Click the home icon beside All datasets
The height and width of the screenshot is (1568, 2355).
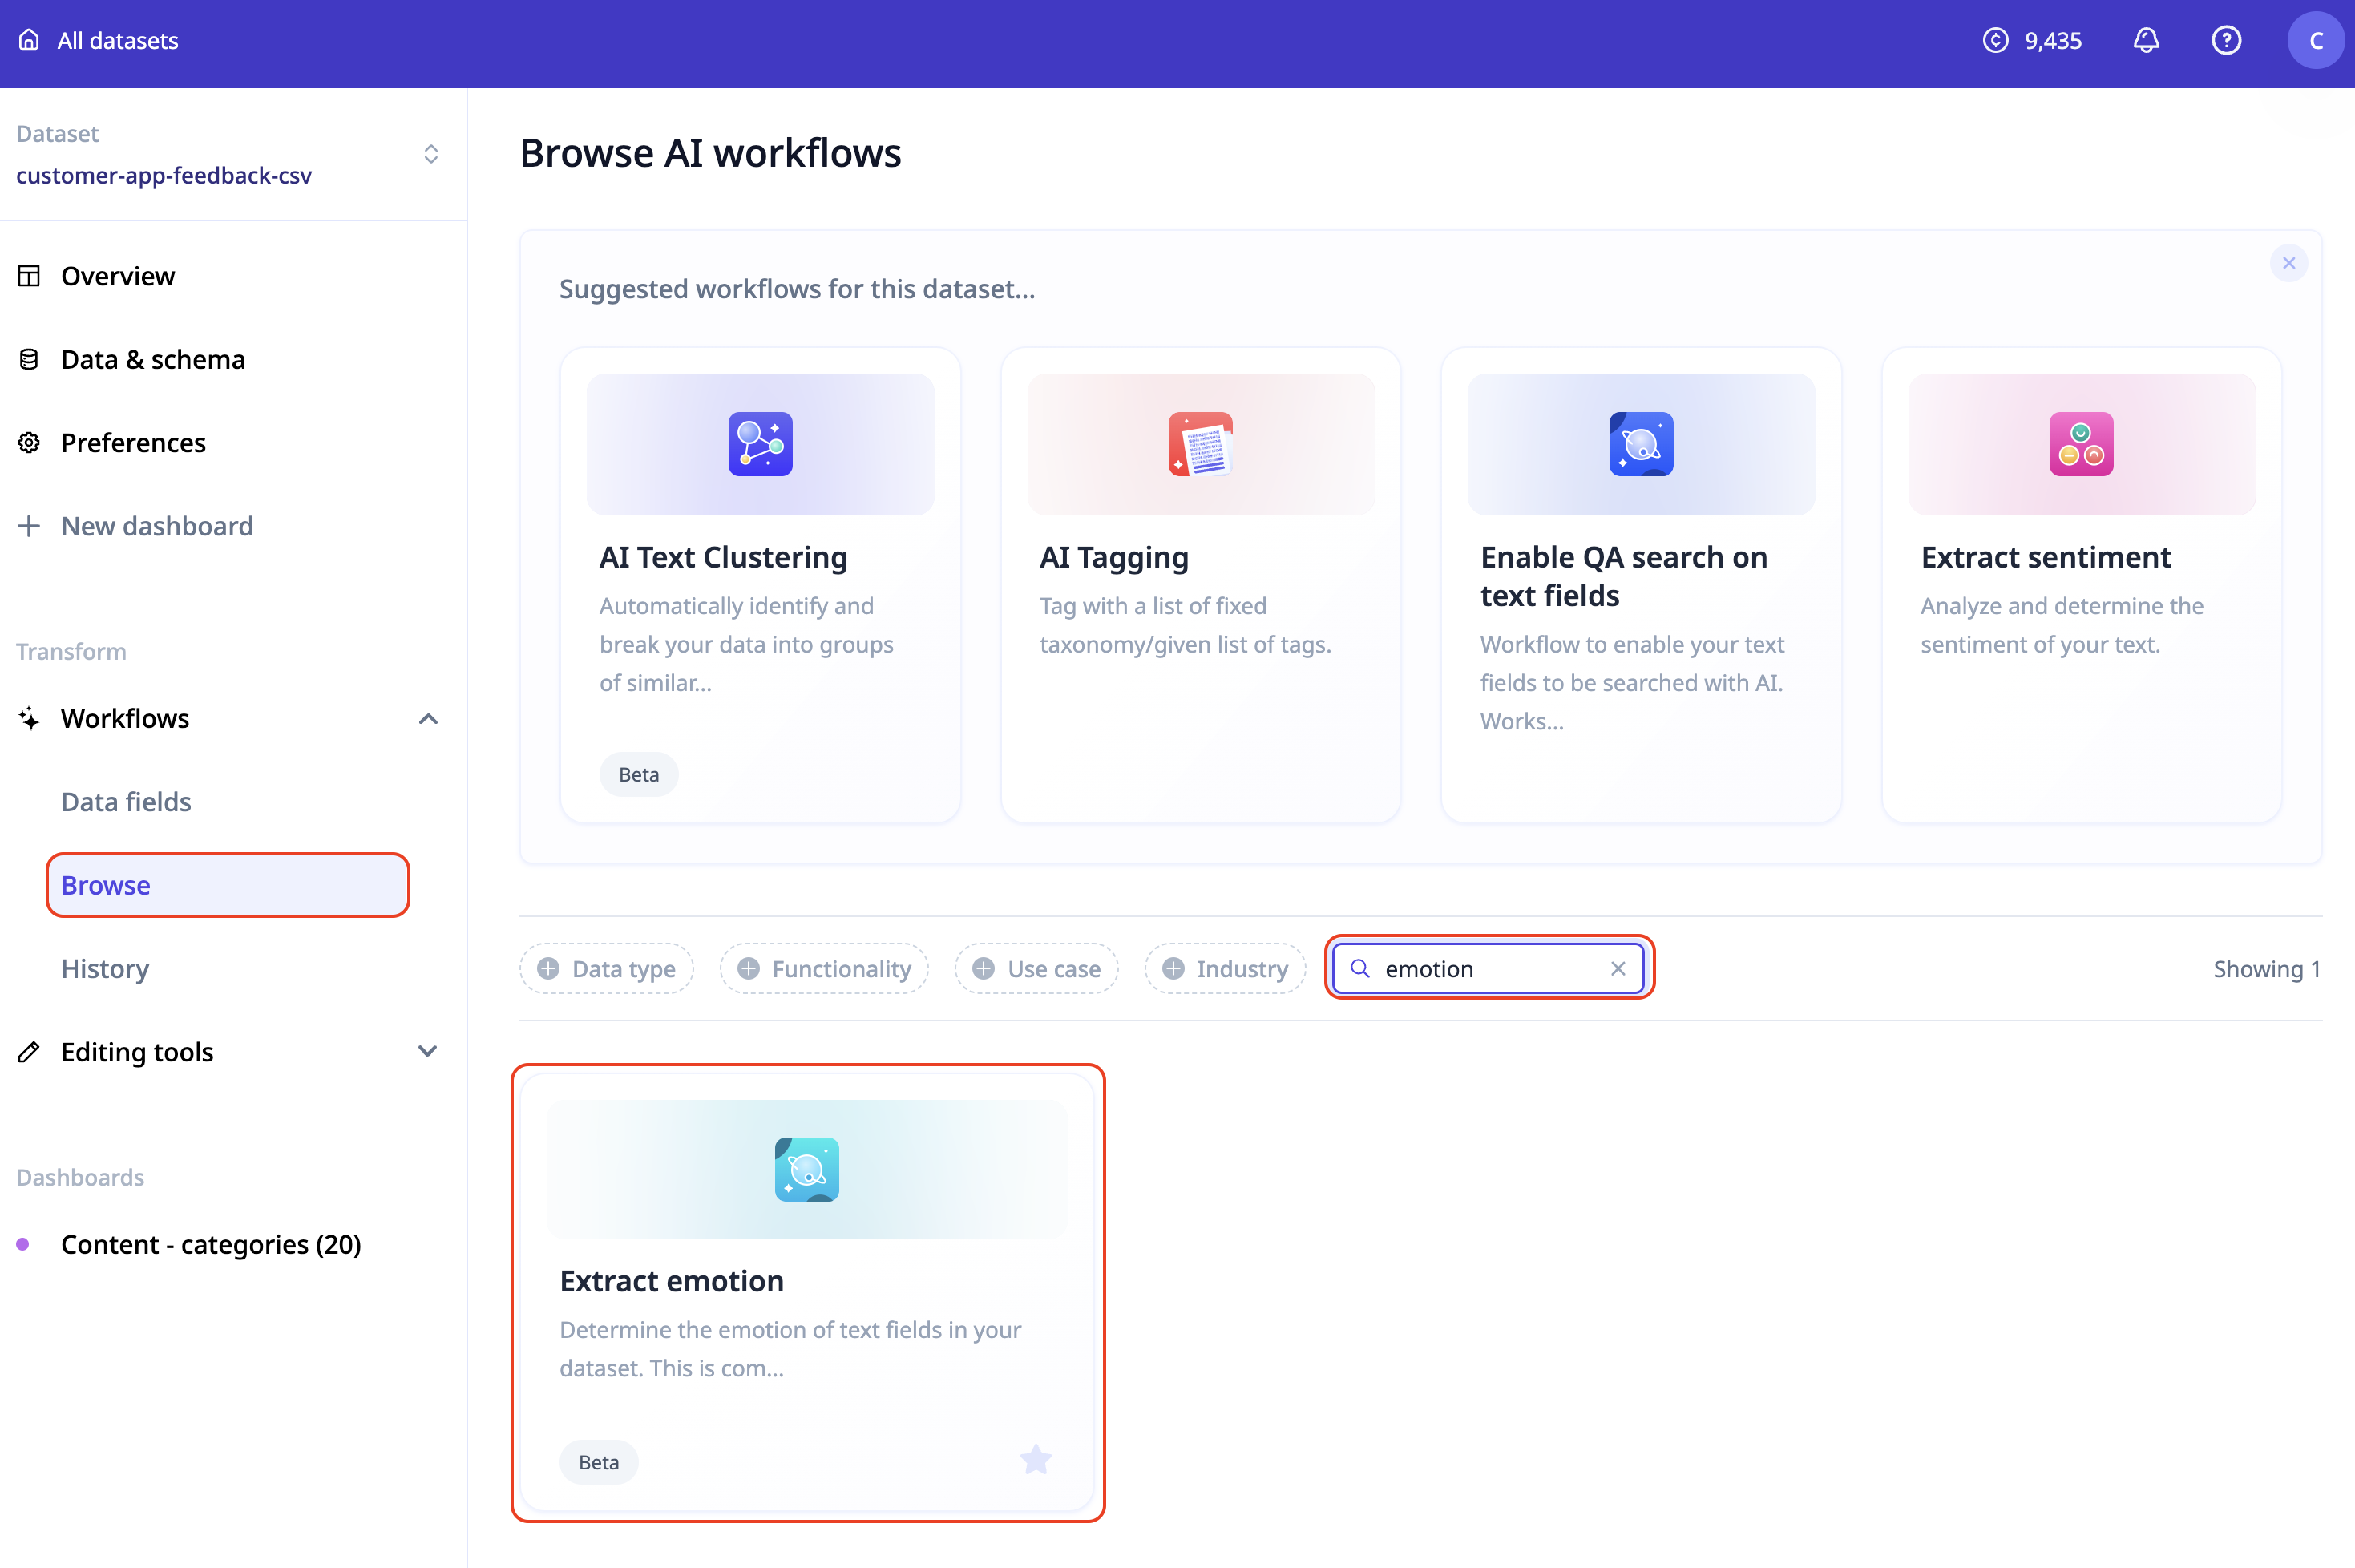pos(29,40)
